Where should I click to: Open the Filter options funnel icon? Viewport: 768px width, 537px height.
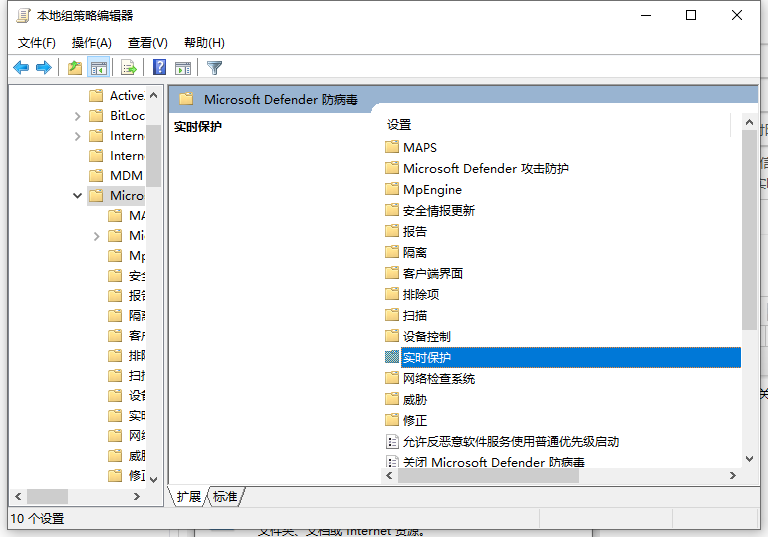[x=215, y=67]
